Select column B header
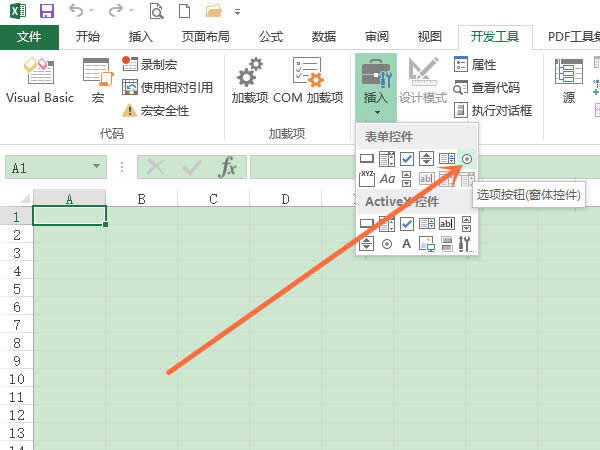This screenshot has height=450, width=600. [x=142, y=199]
